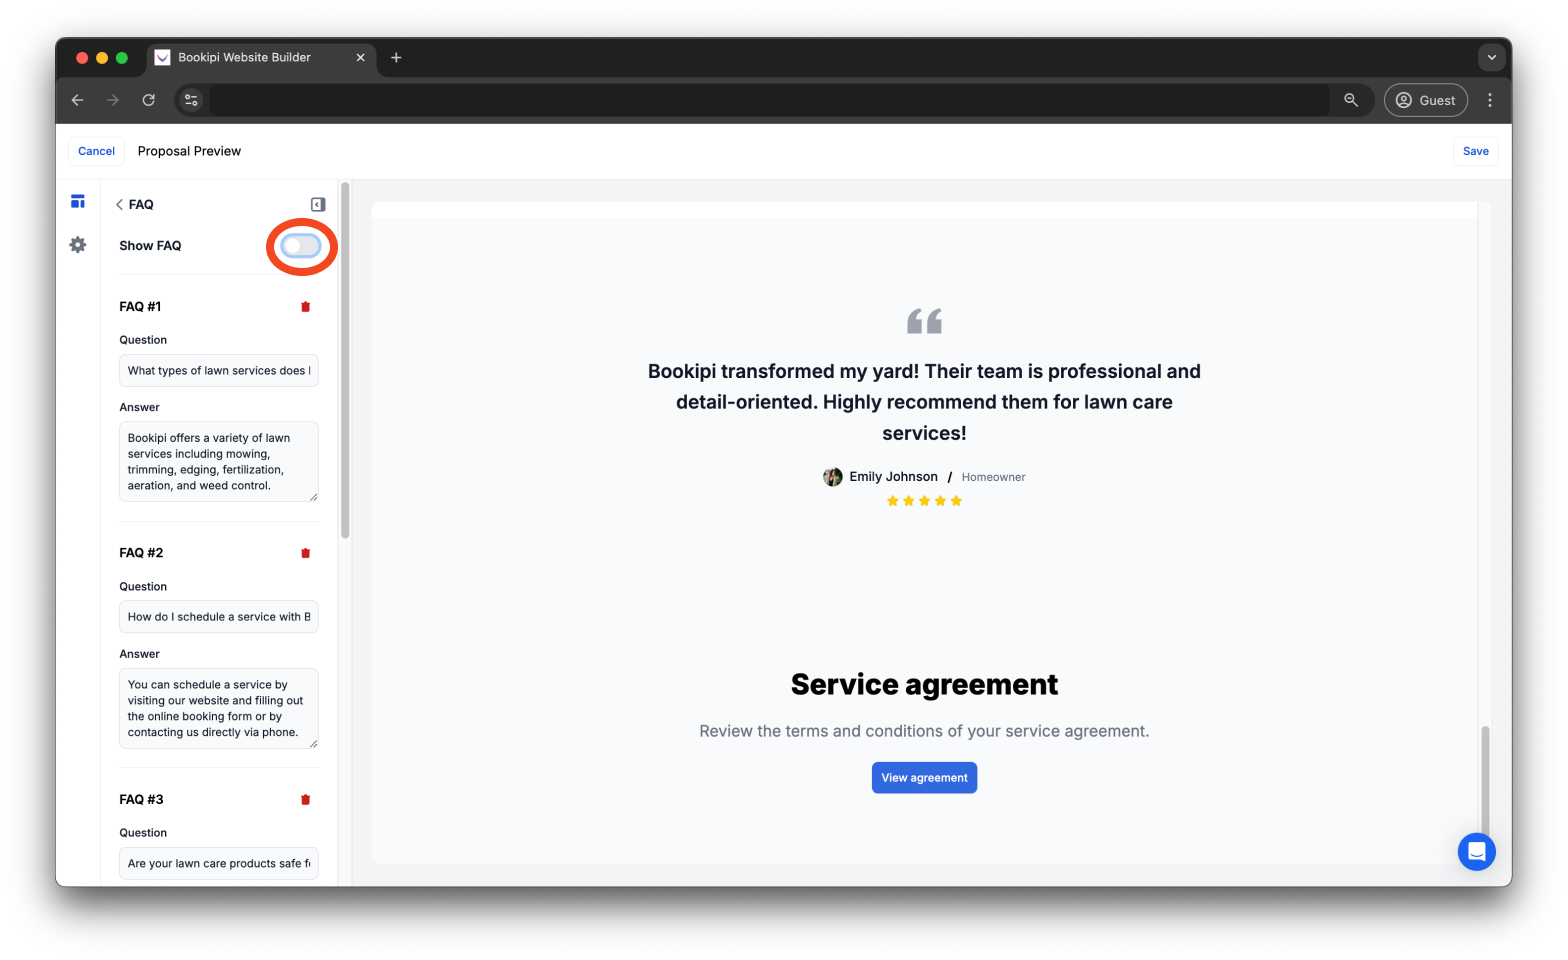Open the tab search chevron dropdown
Image resolution: width=1568 pixels, height=960 pixels.
pos(1491,57)
